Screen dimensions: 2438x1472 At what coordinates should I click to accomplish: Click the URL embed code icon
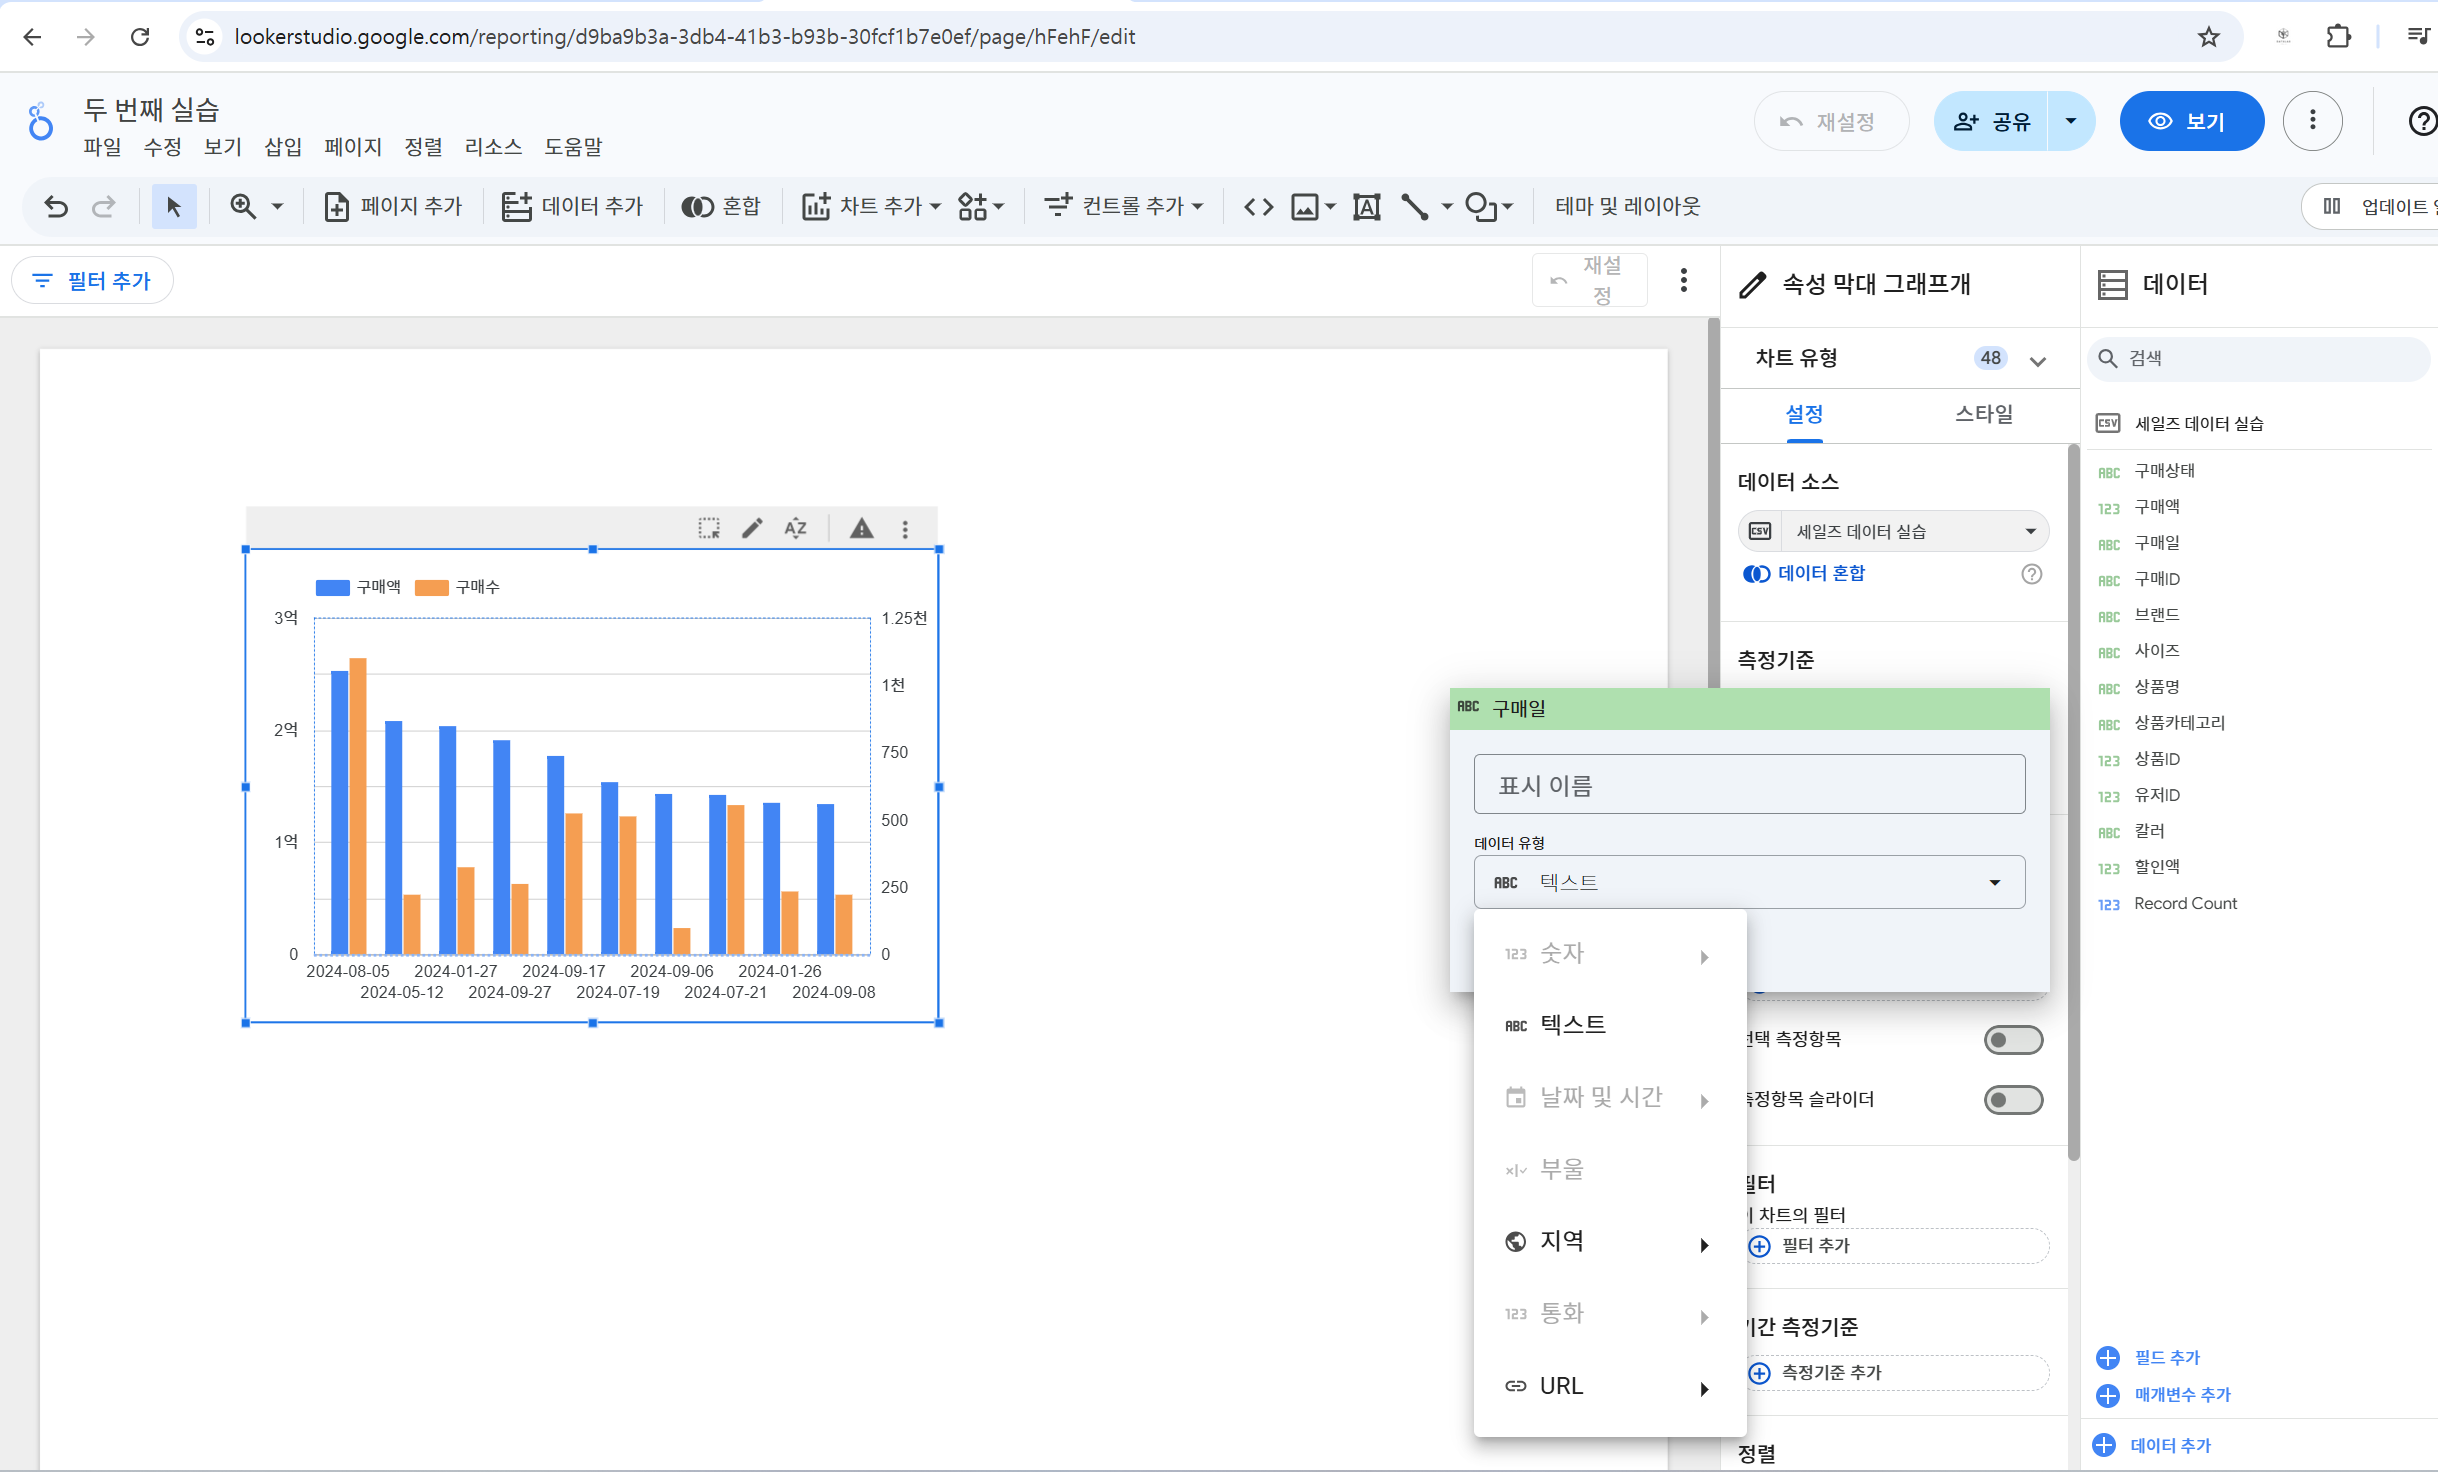click(1258, 207)
